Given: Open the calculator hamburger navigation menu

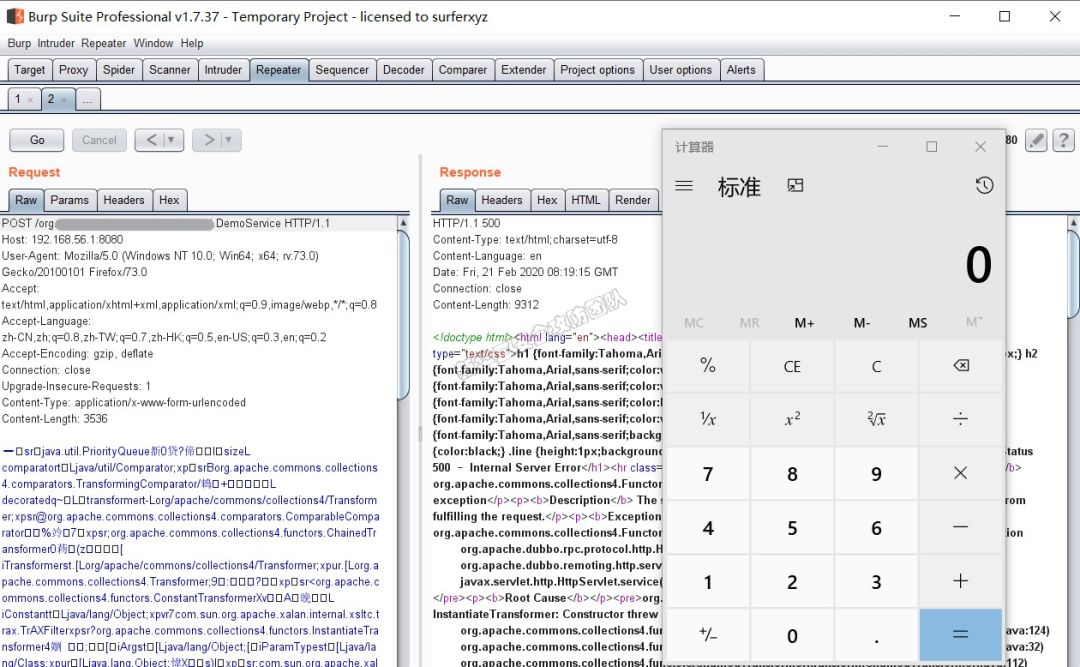Looking at the screenshot, I should pyautogui.click(x=683, y=185).
